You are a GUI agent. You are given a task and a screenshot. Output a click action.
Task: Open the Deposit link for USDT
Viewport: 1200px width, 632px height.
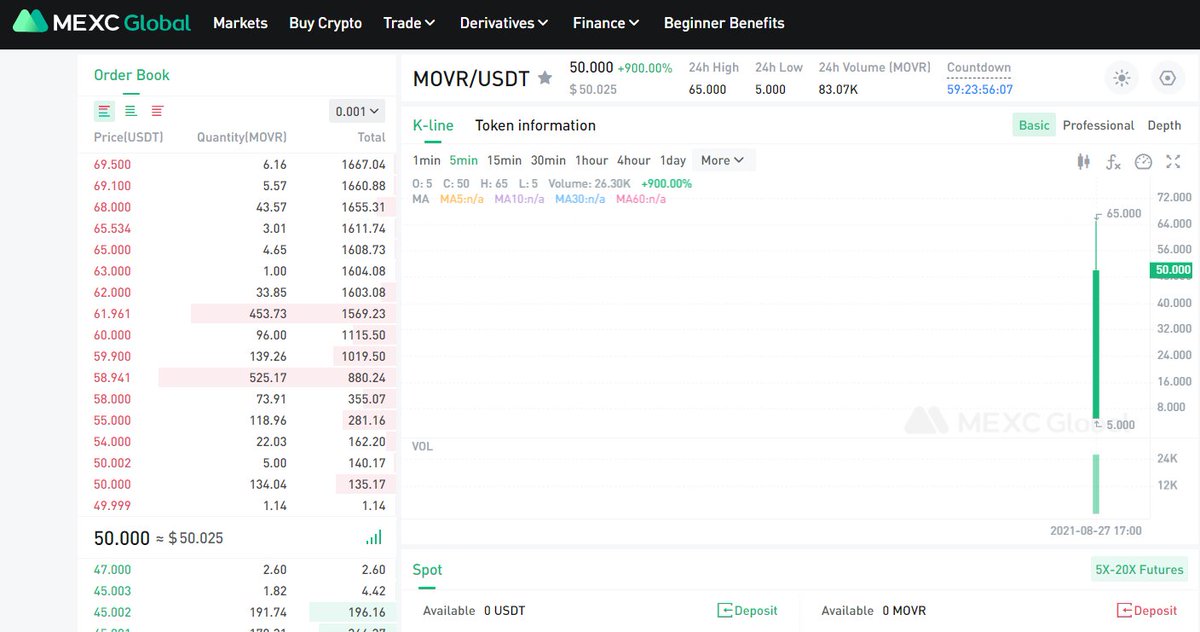pyautogui.click(x=748, y=610)
